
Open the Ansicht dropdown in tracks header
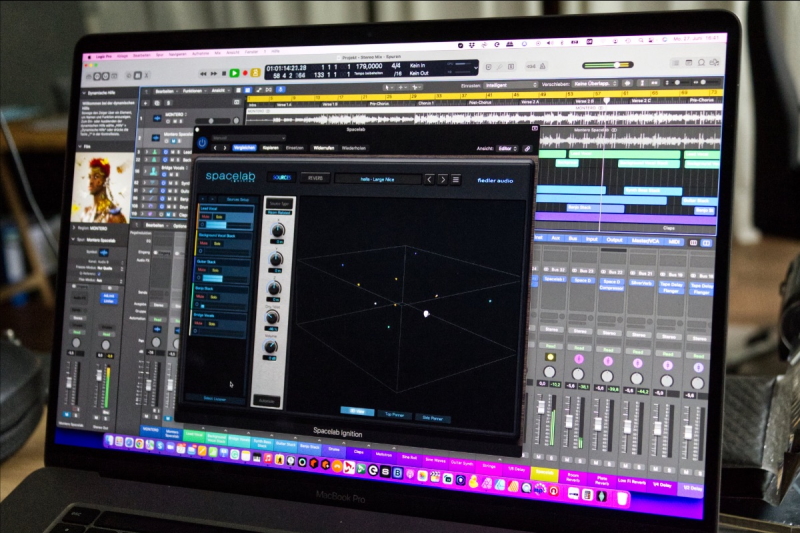220,91
